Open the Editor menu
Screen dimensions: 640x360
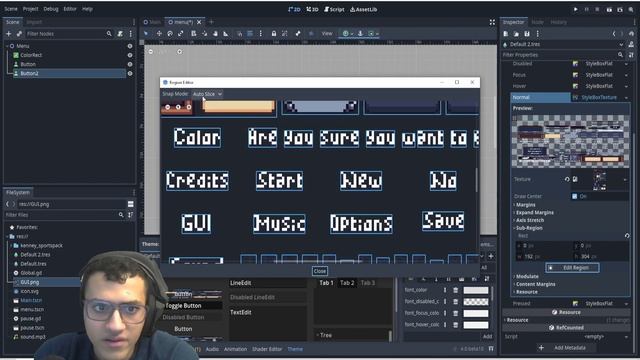(70, 9)
